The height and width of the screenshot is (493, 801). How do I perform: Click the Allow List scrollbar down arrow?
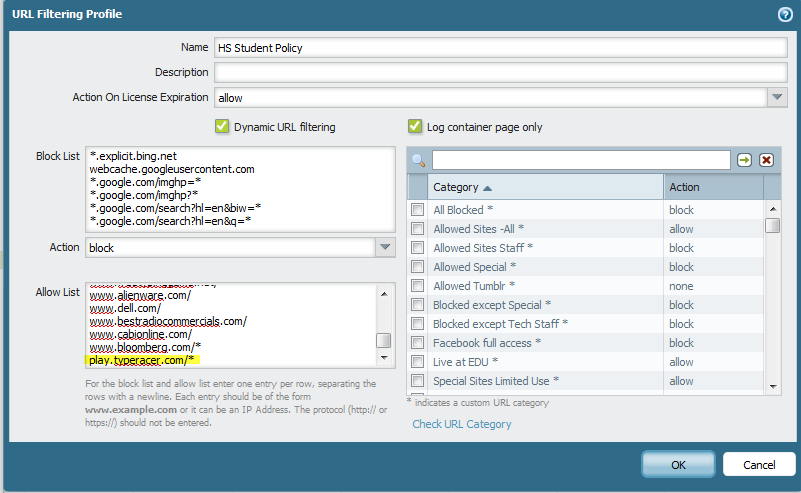click(x=384, y=358)
